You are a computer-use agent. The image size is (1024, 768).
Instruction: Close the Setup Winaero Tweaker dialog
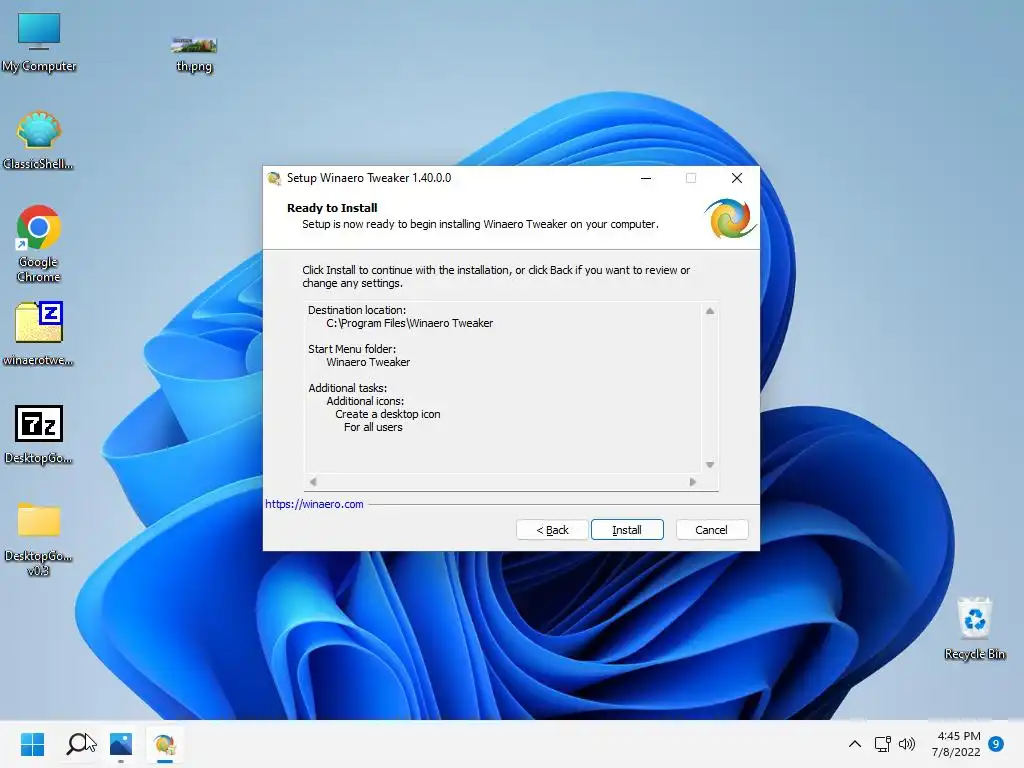[x=737, y=178]
